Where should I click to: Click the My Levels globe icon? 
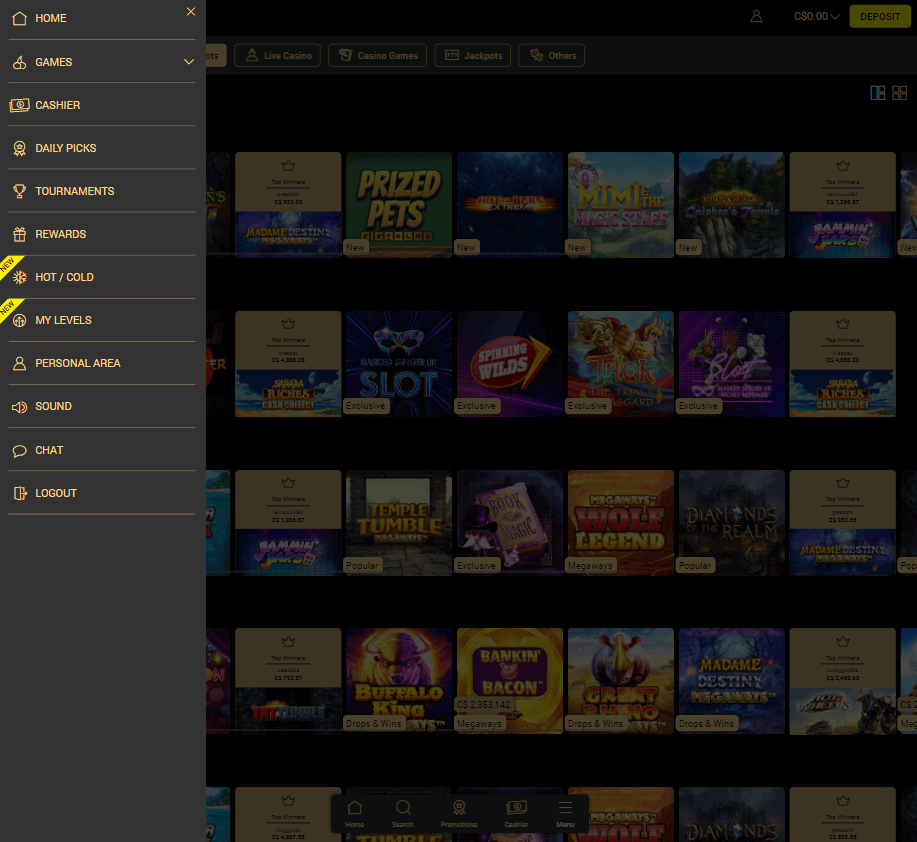pos(19,320)
